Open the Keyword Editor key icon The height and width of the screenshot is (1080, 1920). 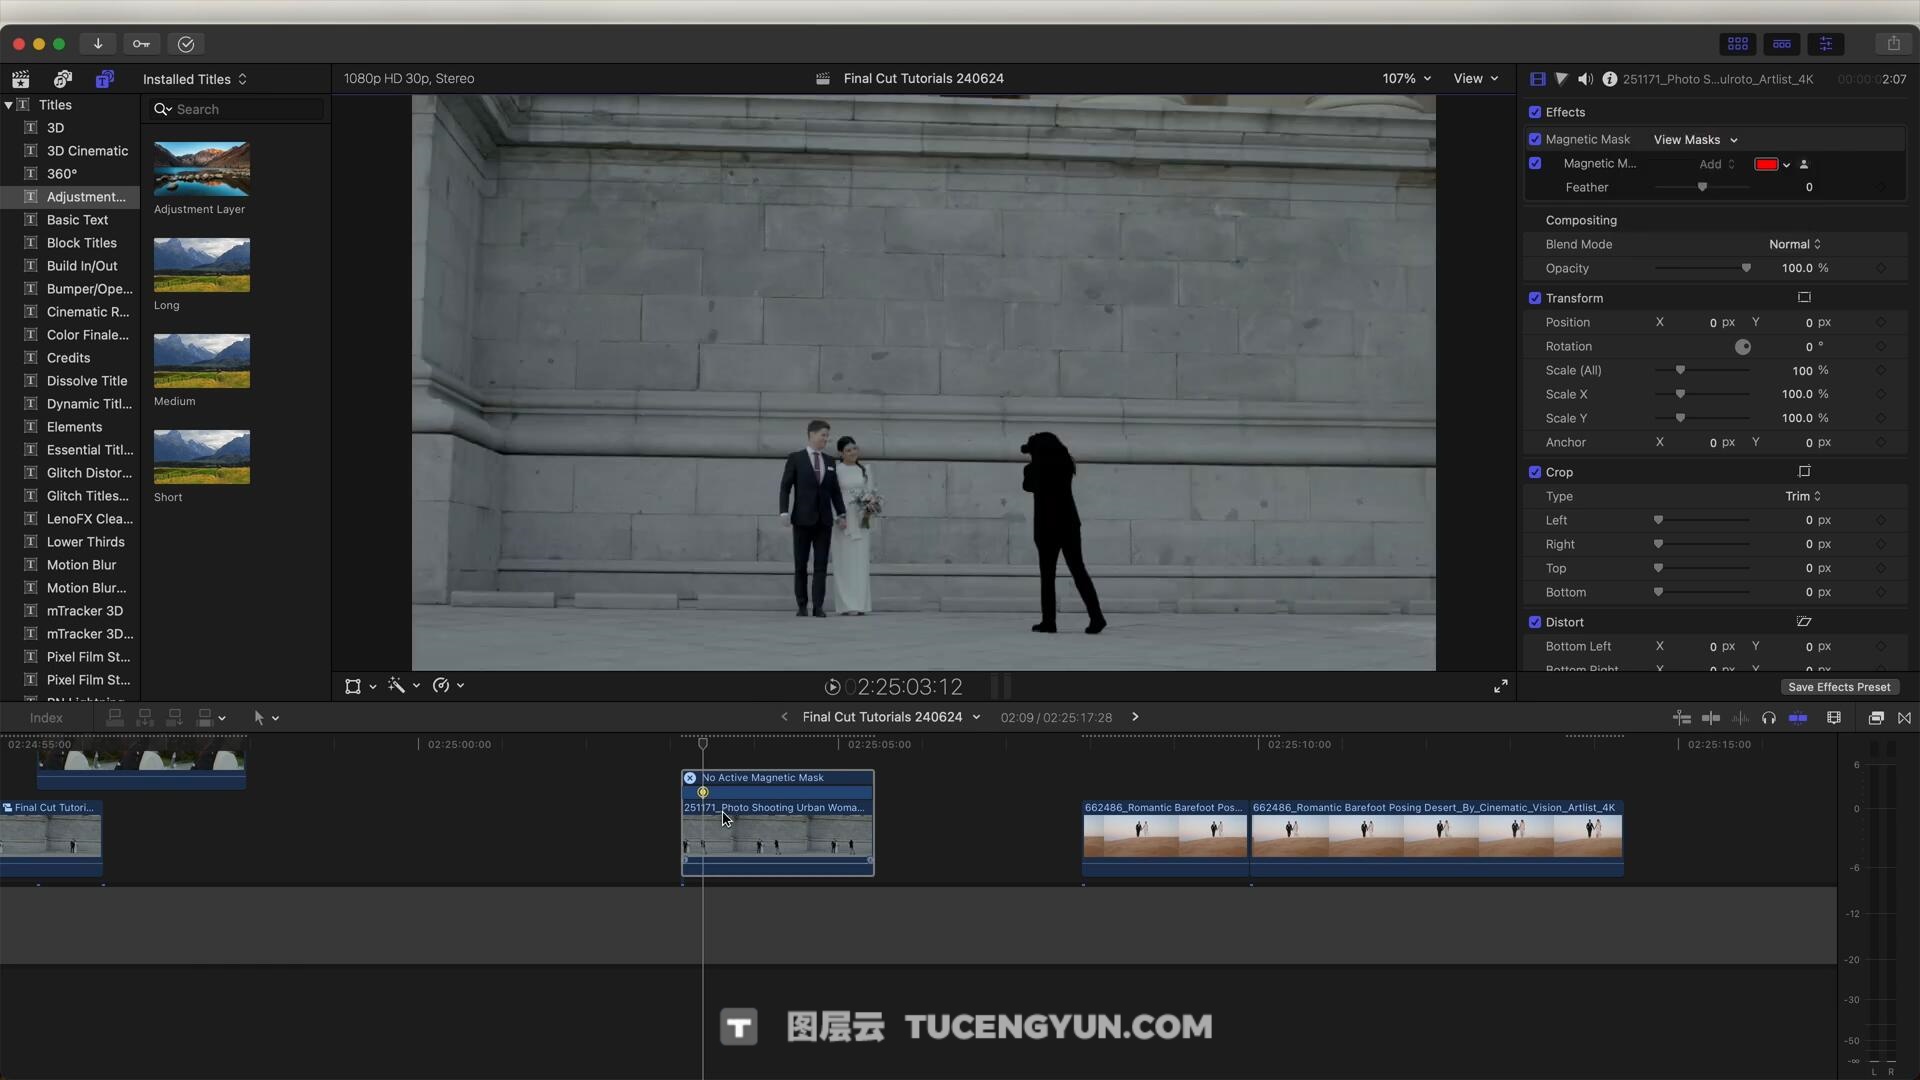(141, 44)
